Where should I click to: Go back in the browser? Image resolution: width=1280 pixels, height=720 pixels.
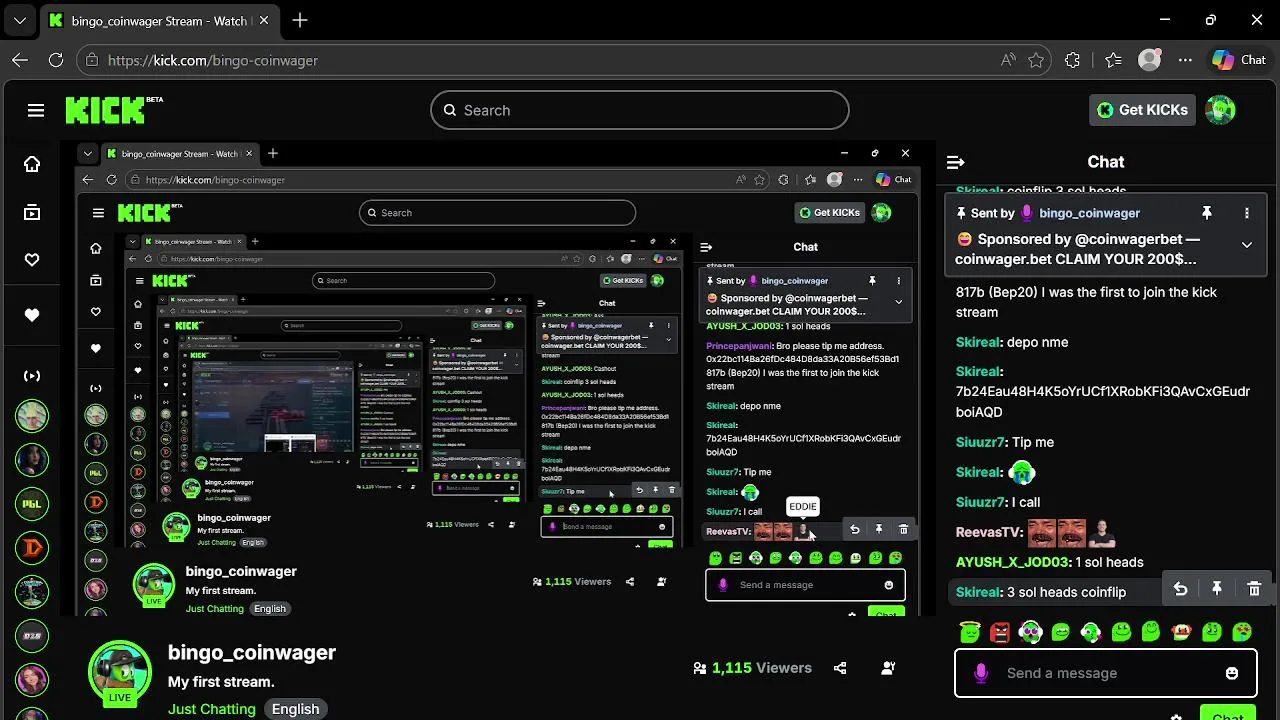[20, 60]
